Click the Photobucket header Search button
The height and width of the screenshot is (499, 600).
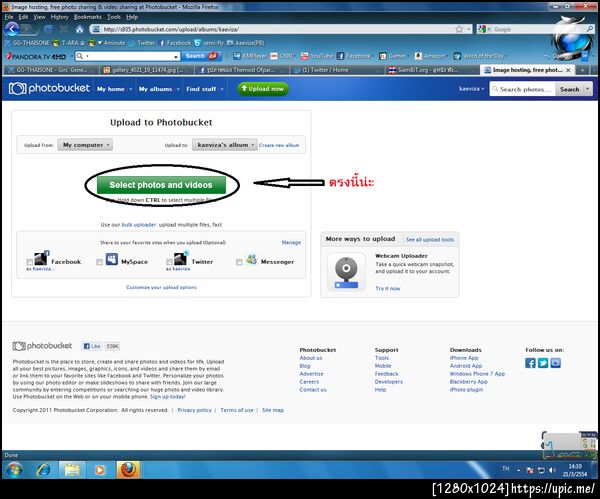569,89
